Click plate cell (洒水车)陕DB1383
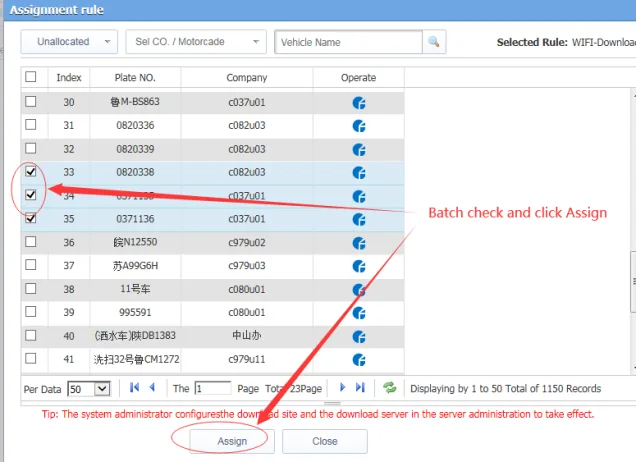 135,335
